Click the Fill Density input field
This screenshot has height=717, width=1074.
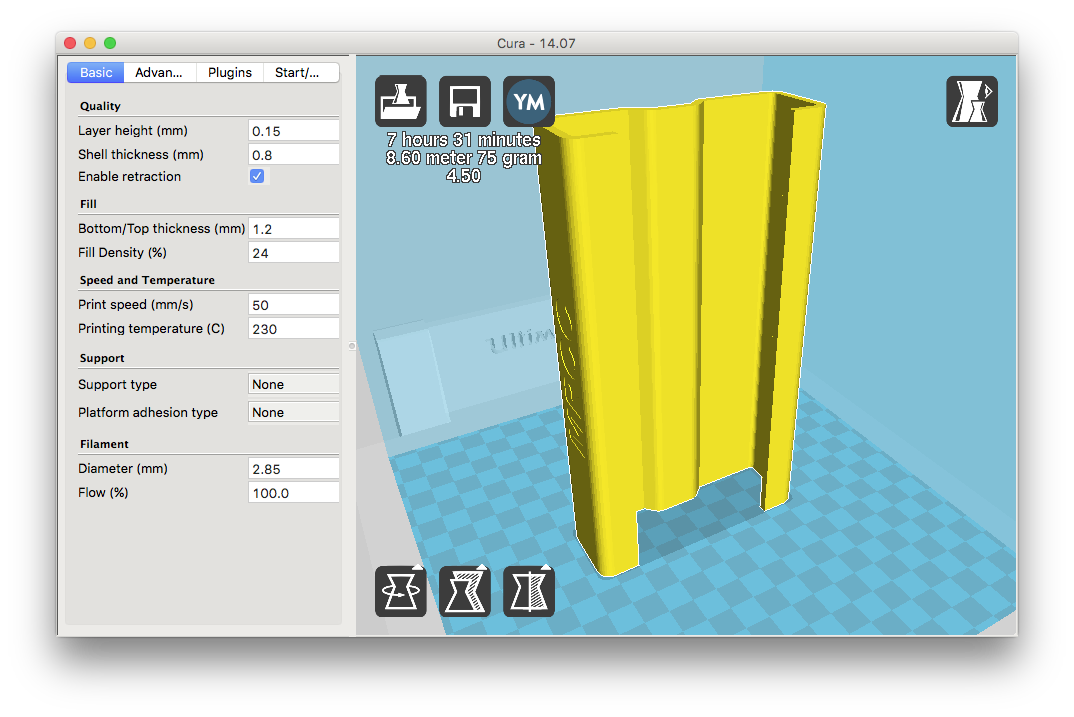pyautogui.click(x=293, y=254)
